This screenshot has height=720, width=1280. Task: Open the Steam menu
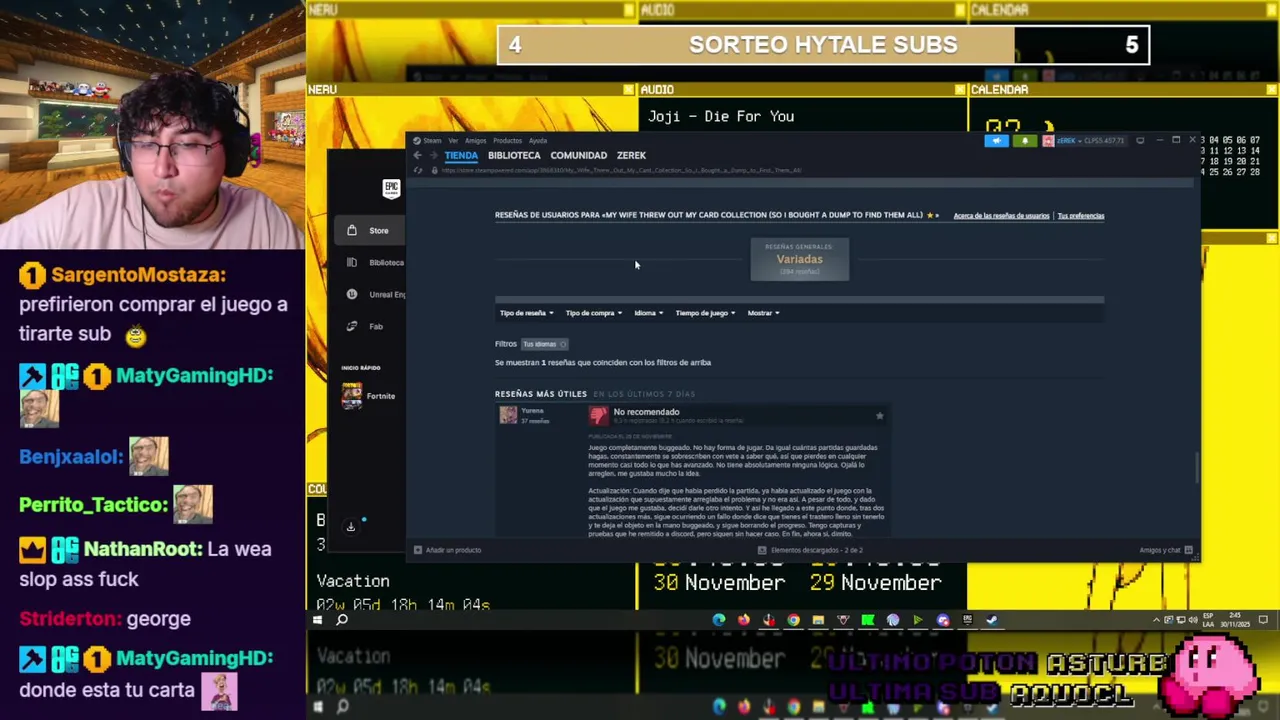tap(432, 141)
